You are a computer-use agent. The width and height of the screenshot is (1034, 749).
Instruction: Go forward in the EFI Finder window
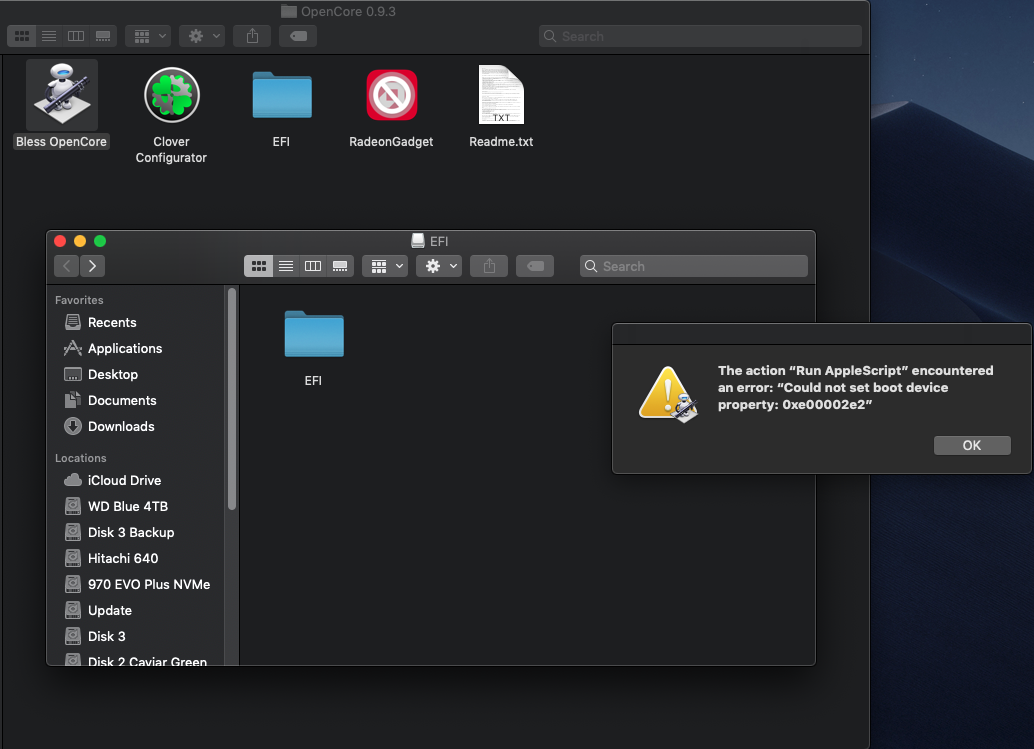[x=92, y=266]
